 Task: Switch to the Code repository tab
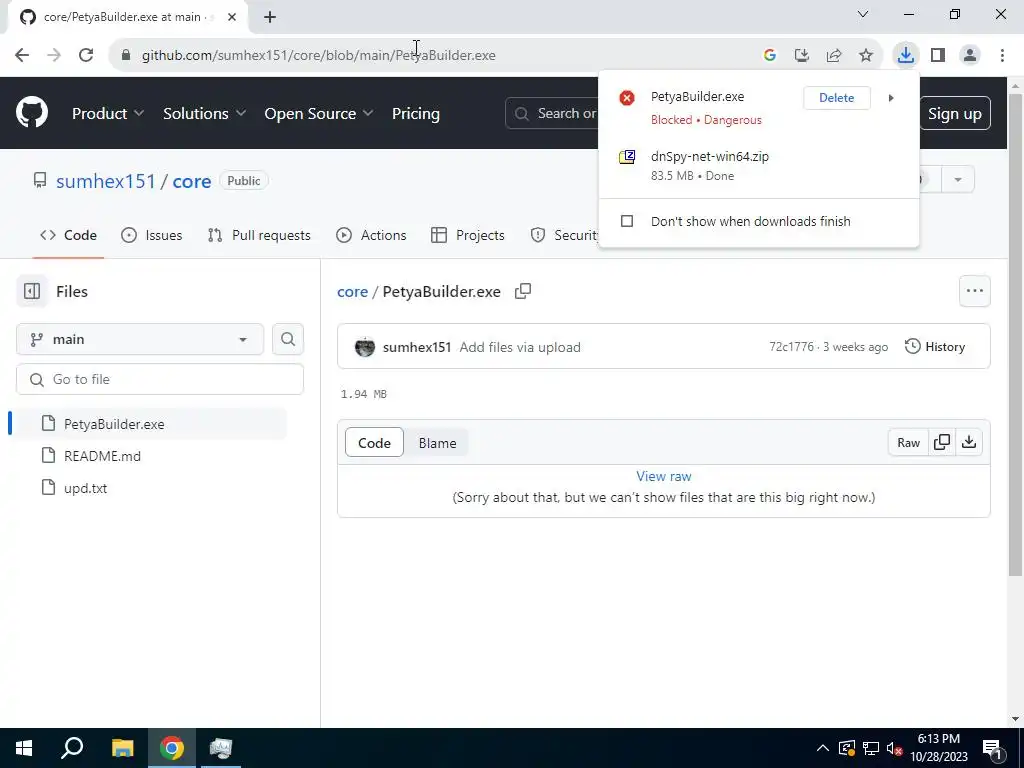pyautogui.click(x=68, y=235)
